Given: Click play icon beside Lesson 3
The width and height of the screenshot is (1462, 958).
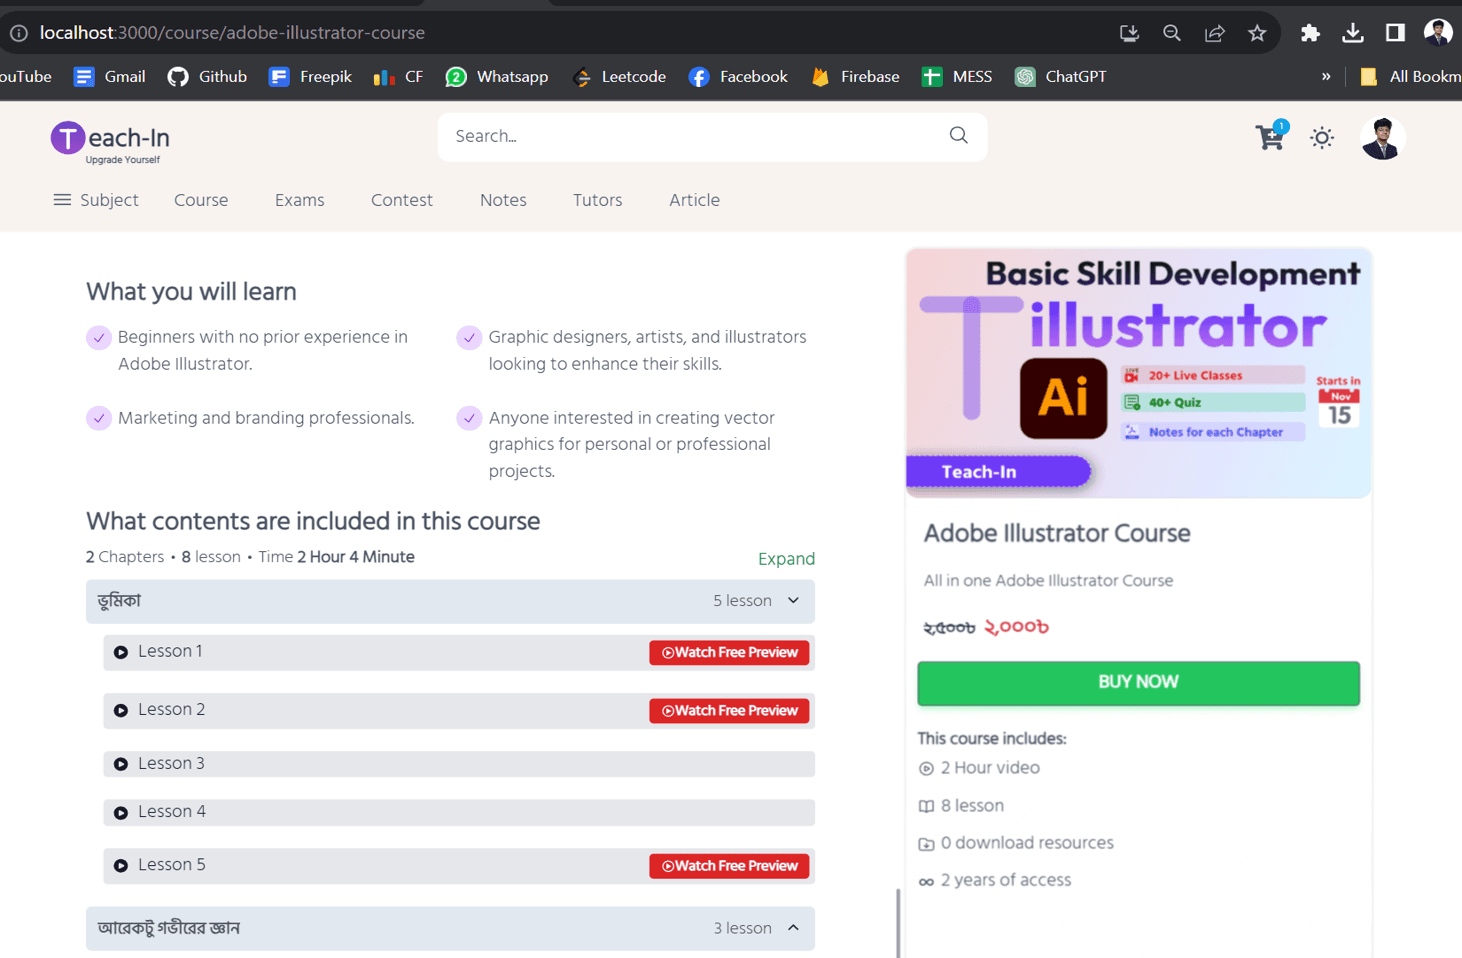Looking at the screenshot, I should [x=121, y=764].
